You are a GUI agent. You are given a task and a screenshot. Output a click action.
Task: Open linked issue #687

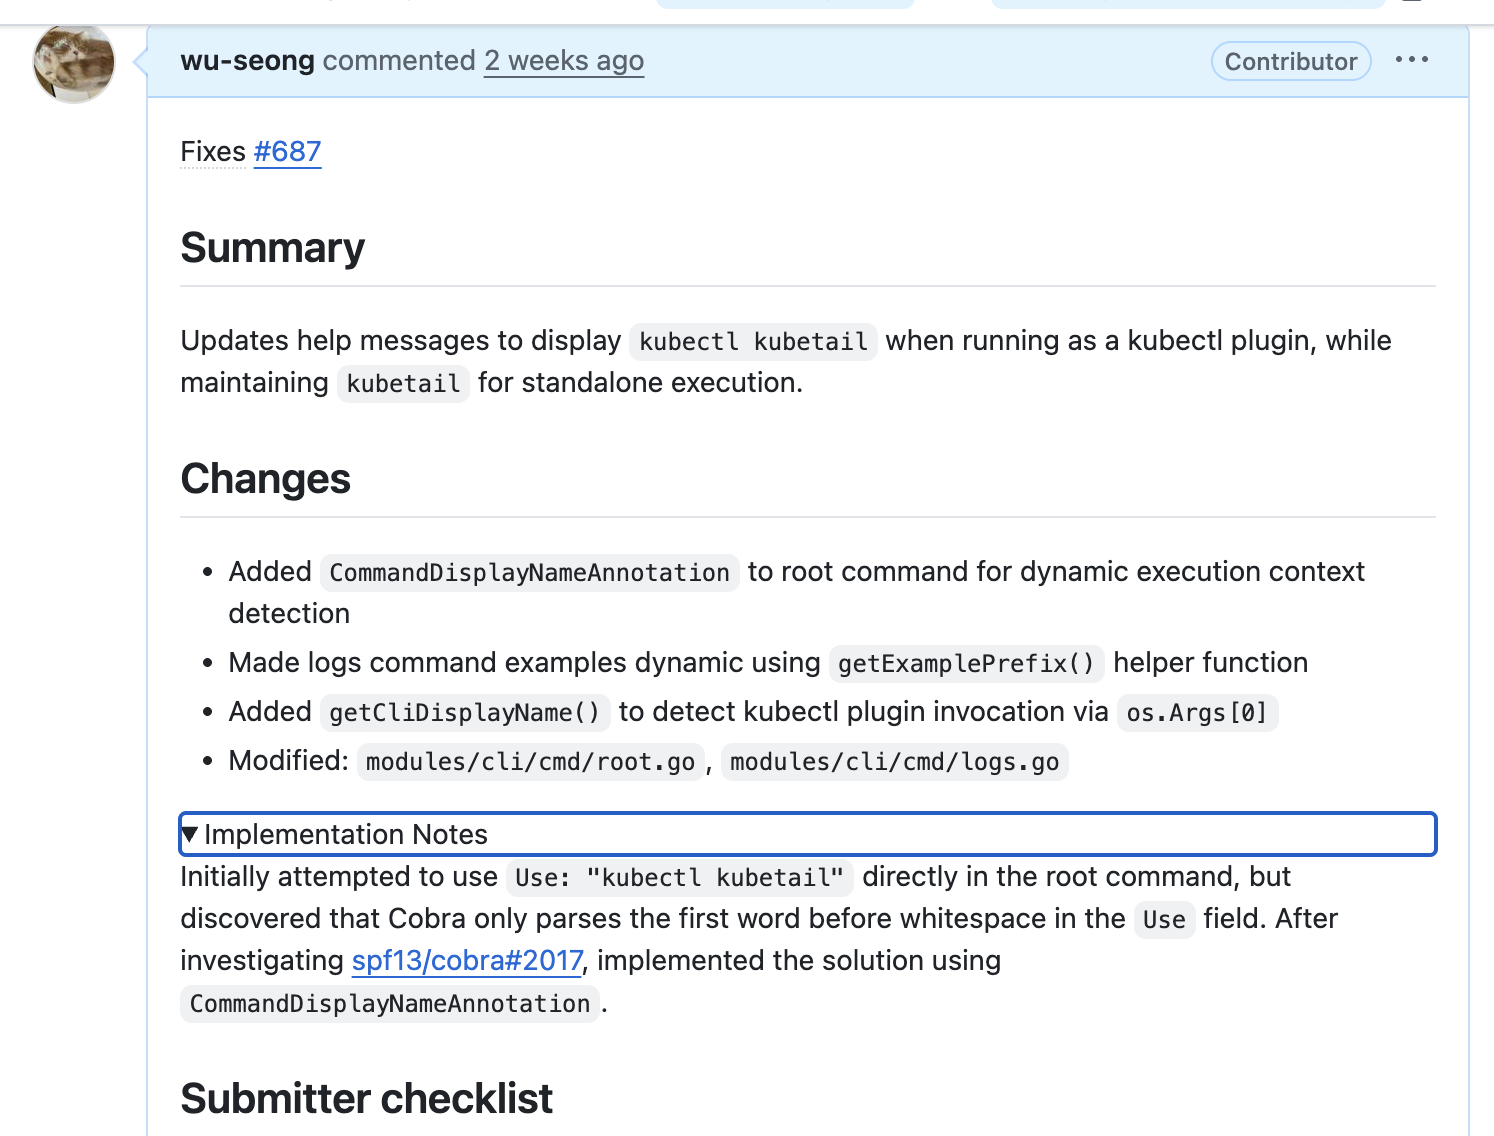[287, 152]
